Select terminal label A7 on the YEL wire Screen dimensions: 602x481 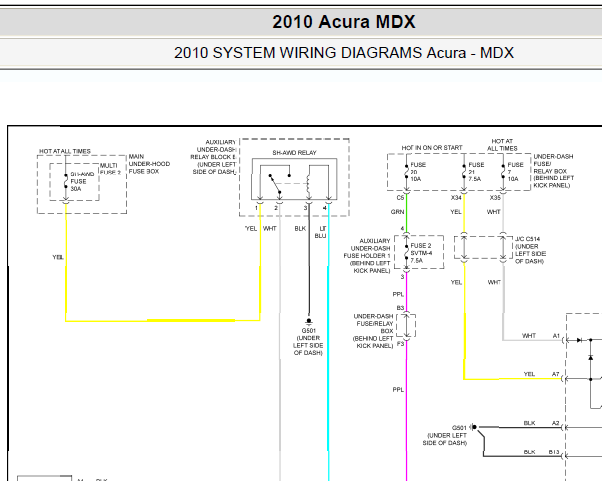[556, 374]
